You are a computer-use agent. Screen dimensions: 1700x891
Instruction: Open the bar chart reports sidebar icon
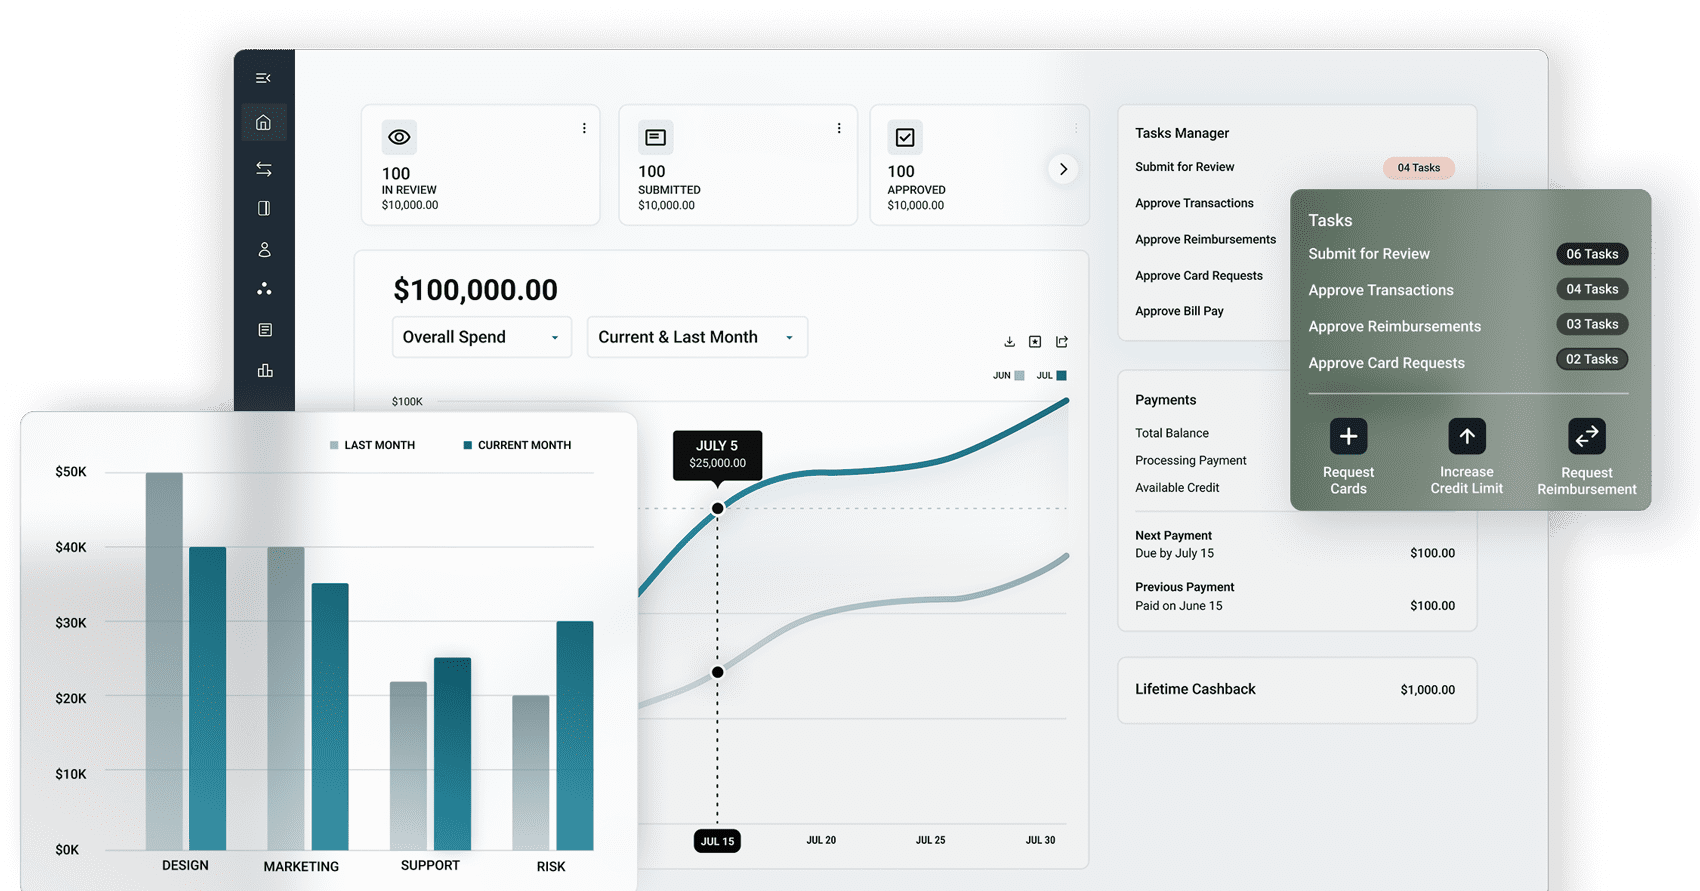pyautogui.click(x=265, y=371)
